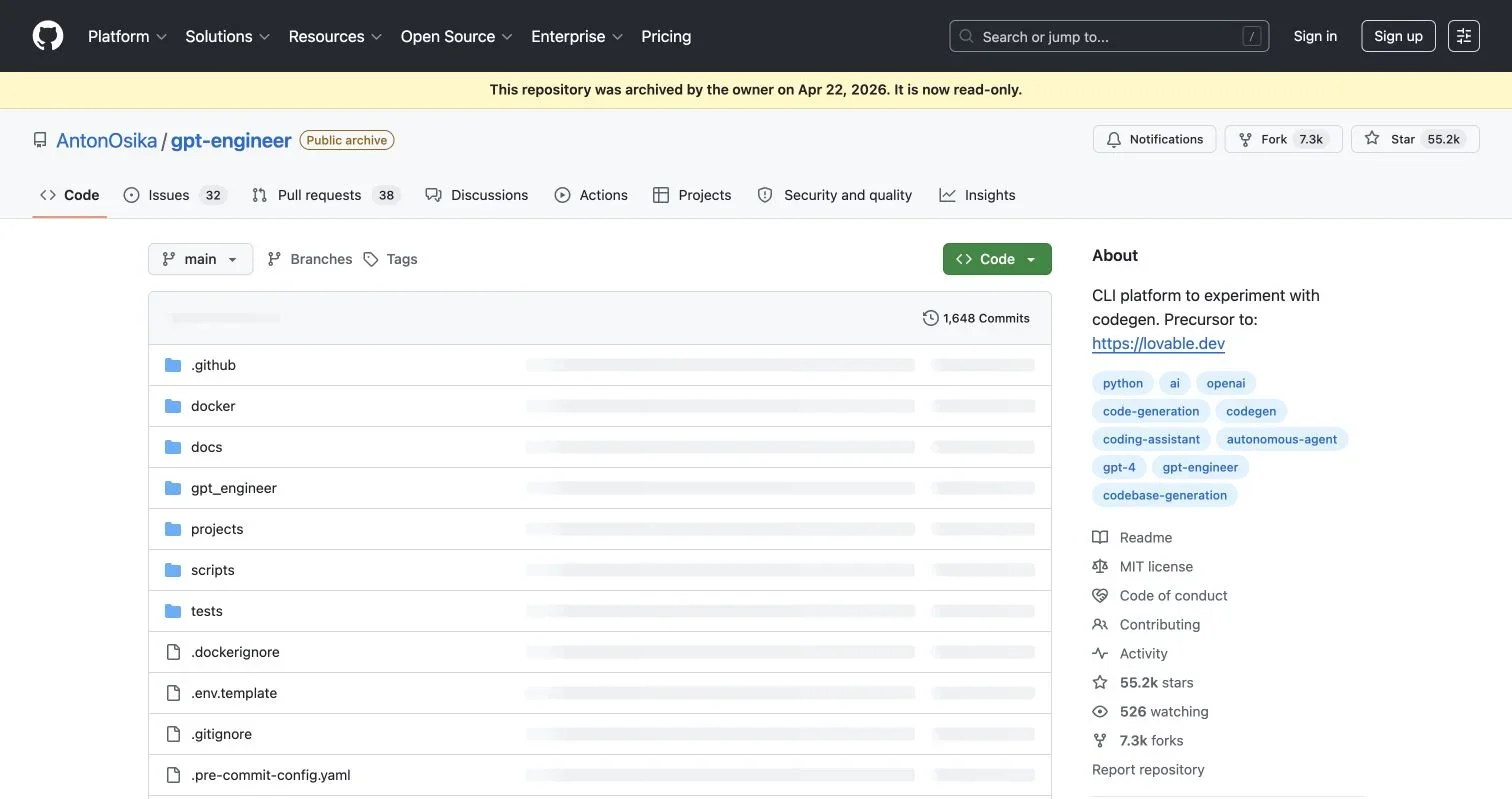Click the .github folder icon

pos(173,365)
